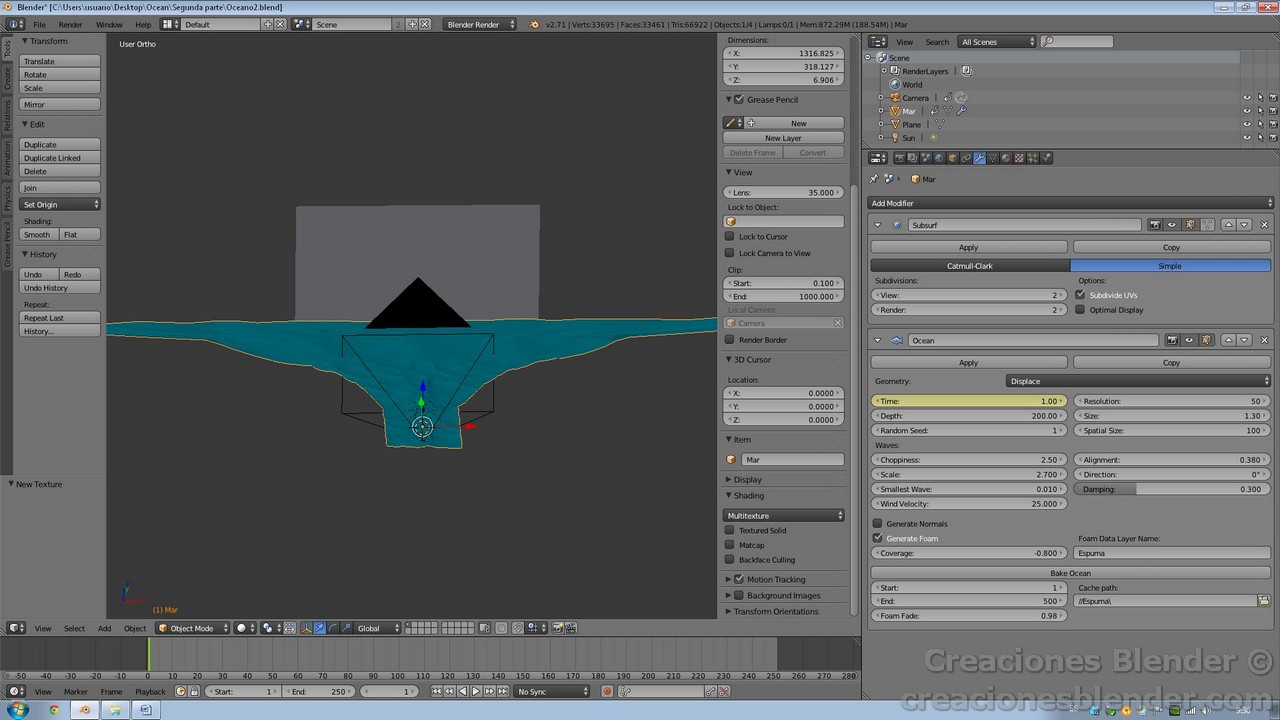Select the Material properties sphere icon
The width and height of the screenshot is (1280, 720).
tap(1006, 158)
